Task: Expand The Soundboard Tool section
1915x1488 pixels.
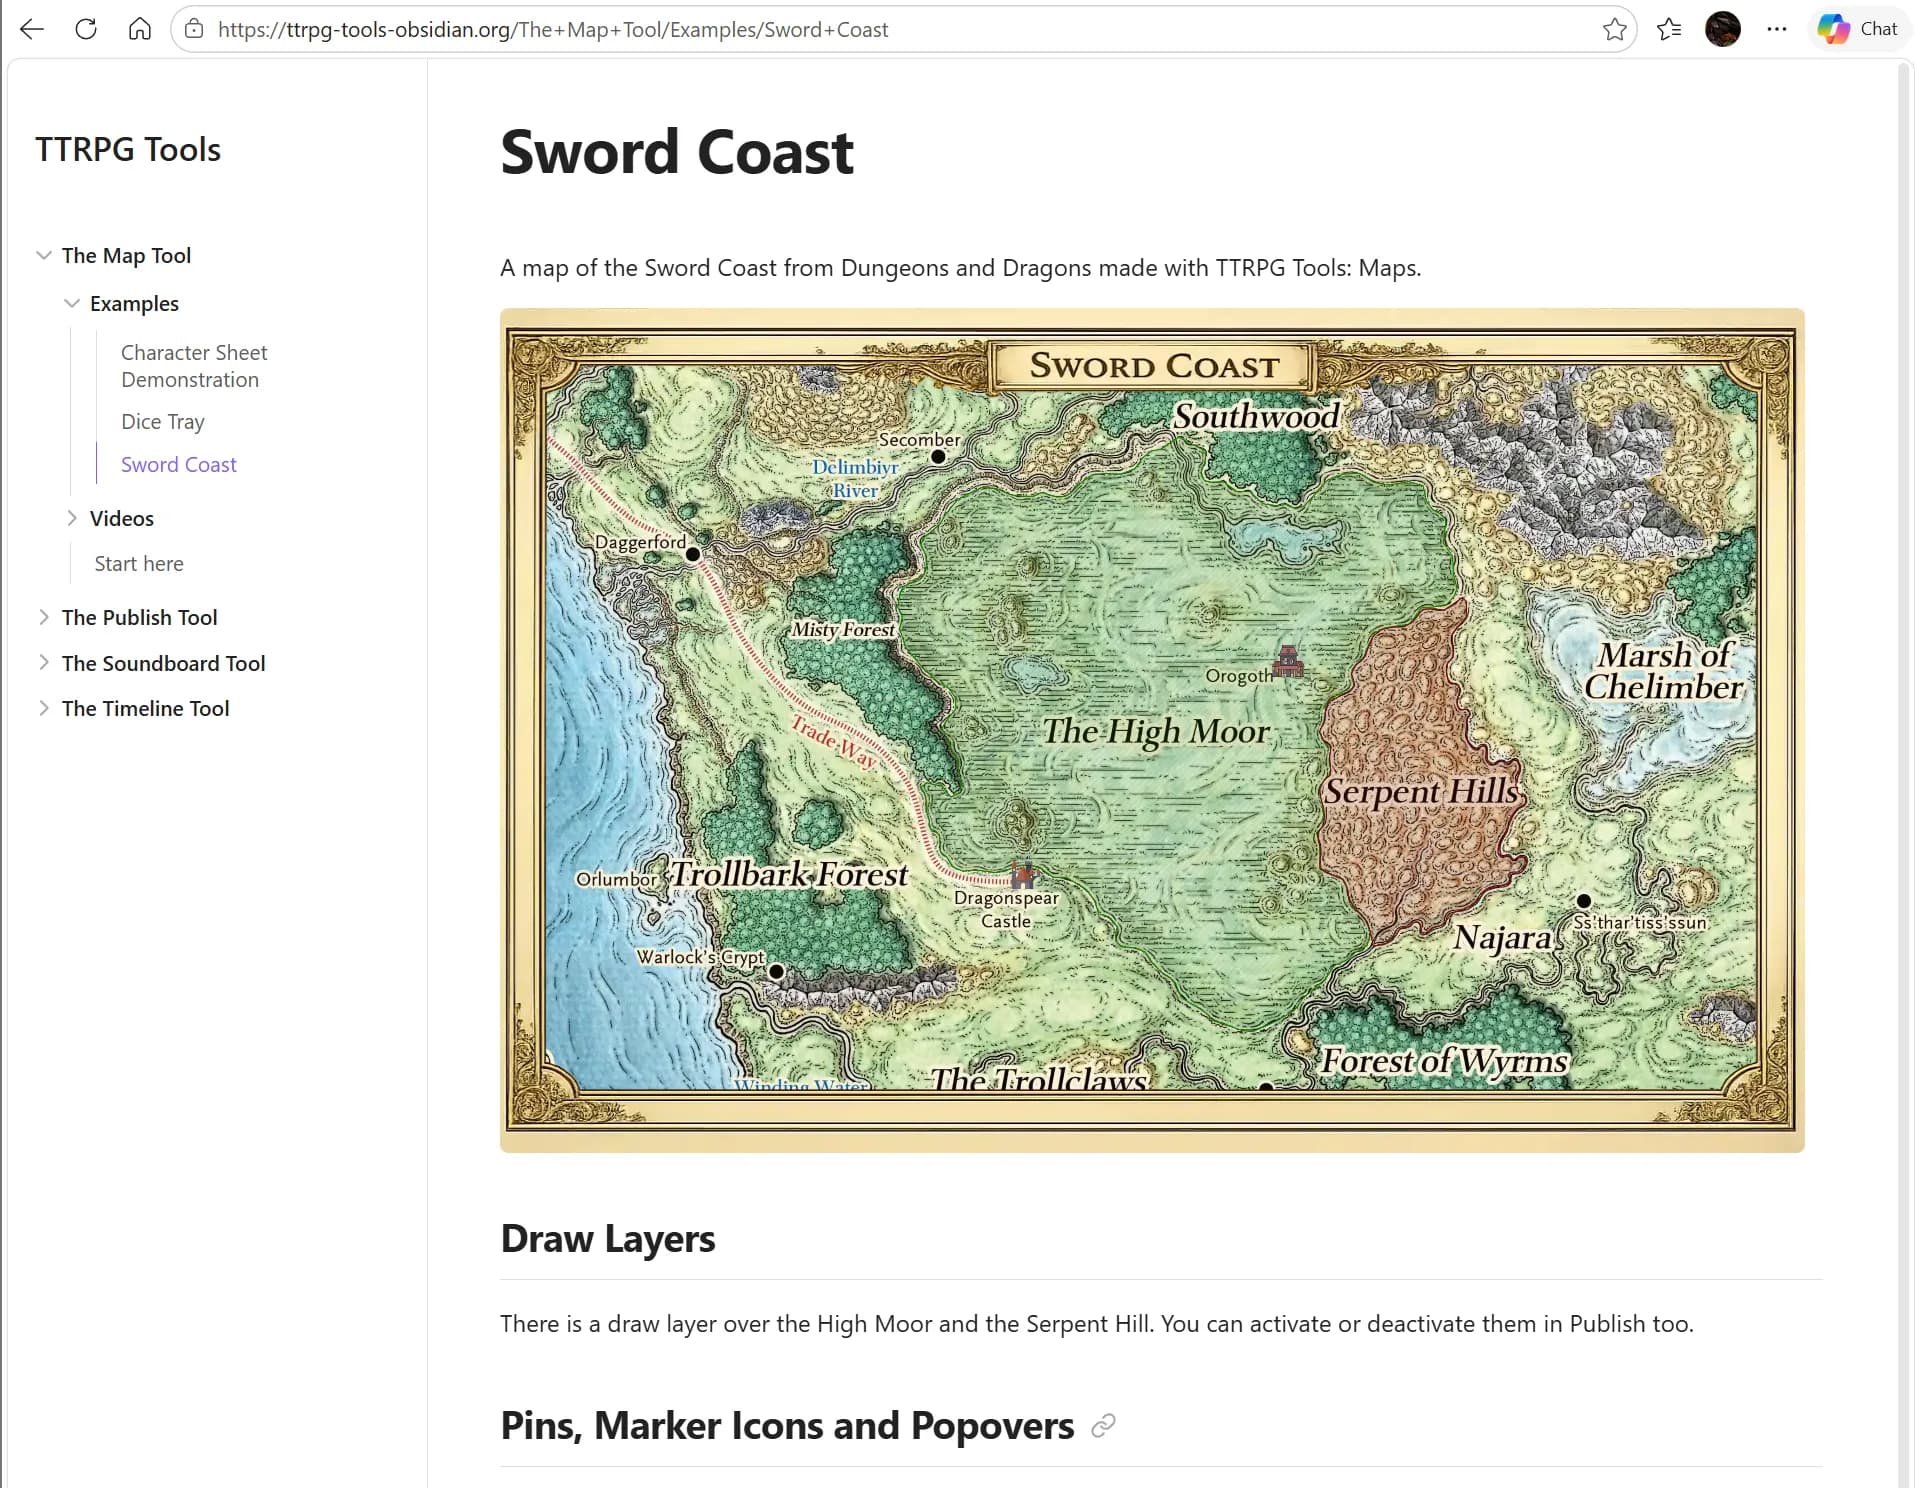Action: pos(44,662)
